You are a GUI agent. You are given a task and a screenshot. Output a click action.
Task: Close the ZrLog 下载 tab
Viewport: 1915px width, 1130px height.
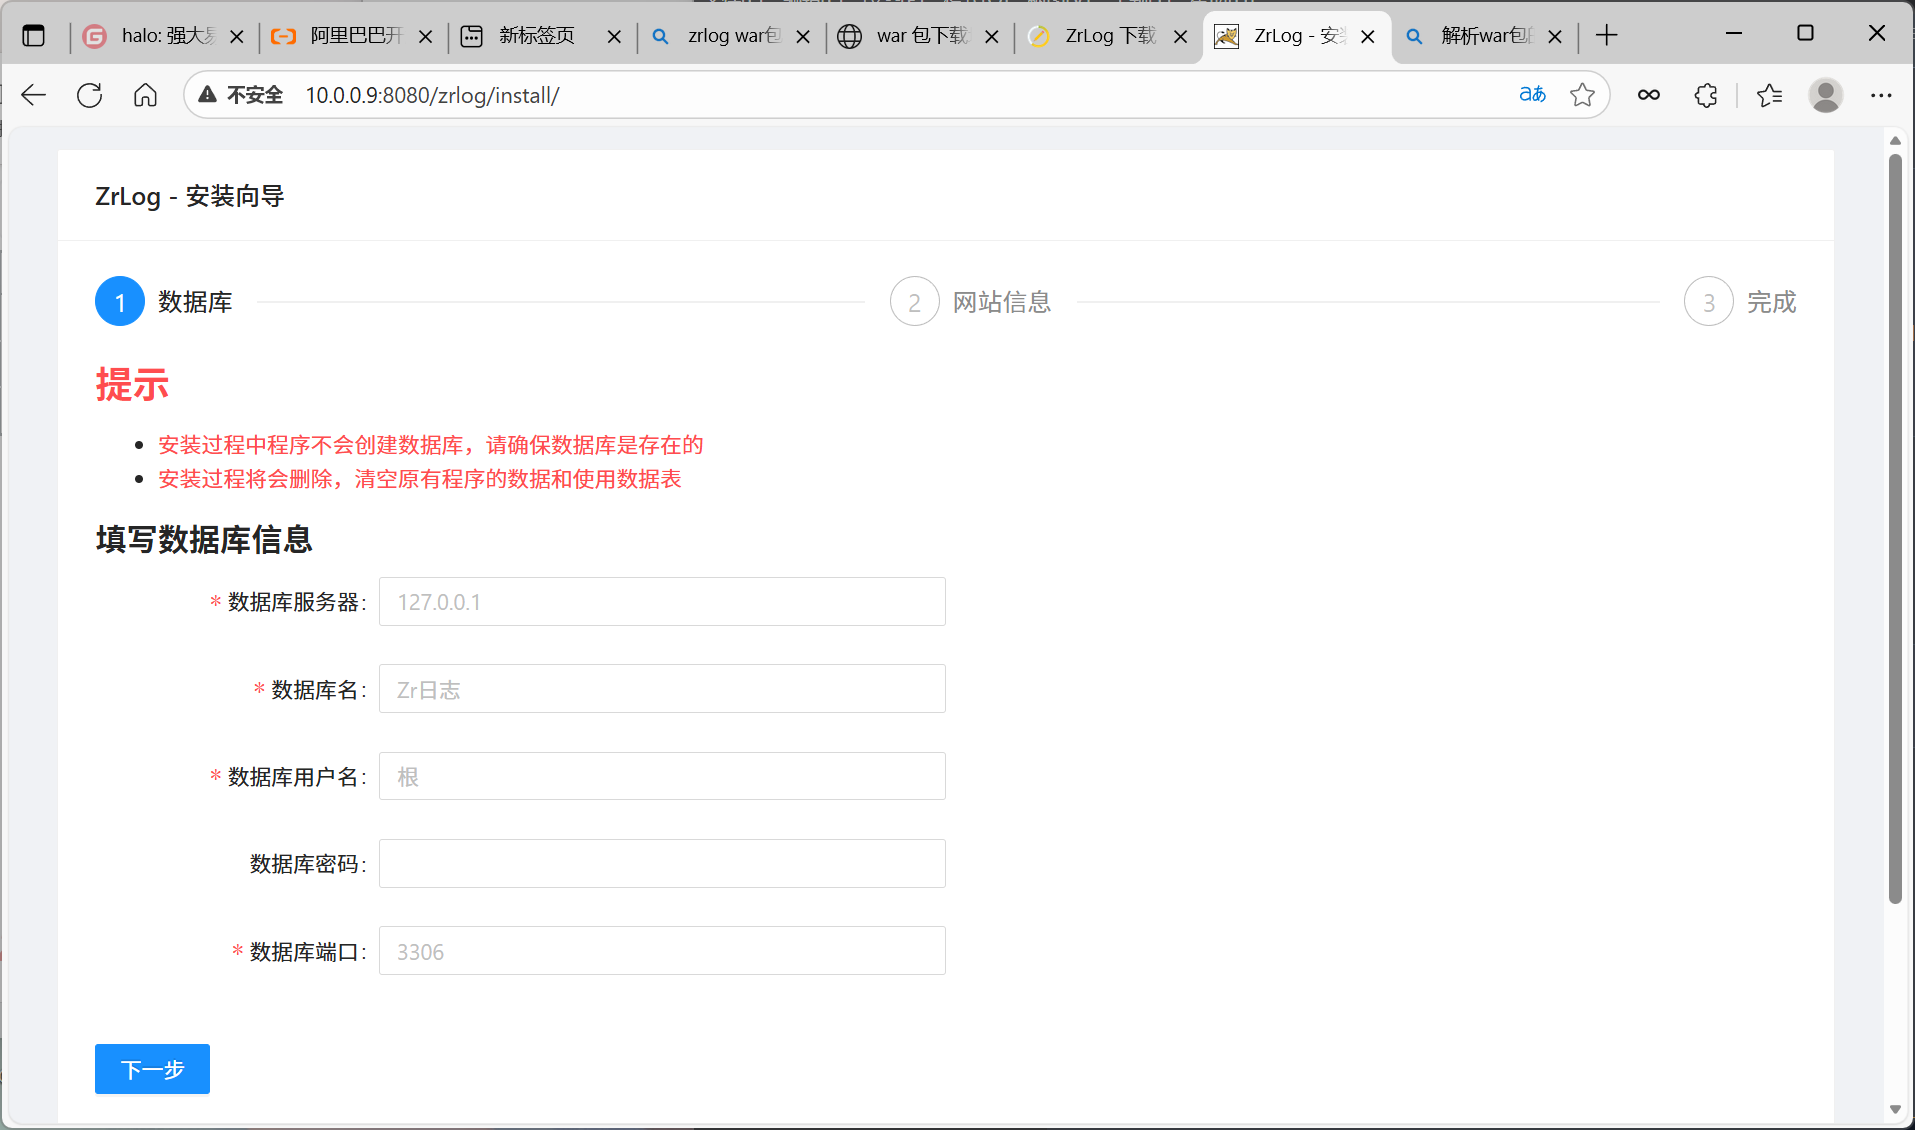(1181, 37)
